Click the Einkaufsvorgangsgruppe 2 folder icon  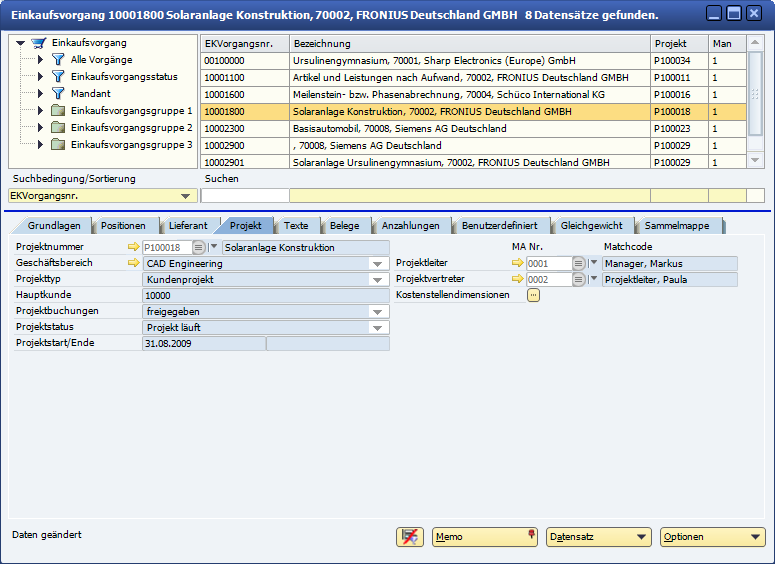tap(59, 128)
